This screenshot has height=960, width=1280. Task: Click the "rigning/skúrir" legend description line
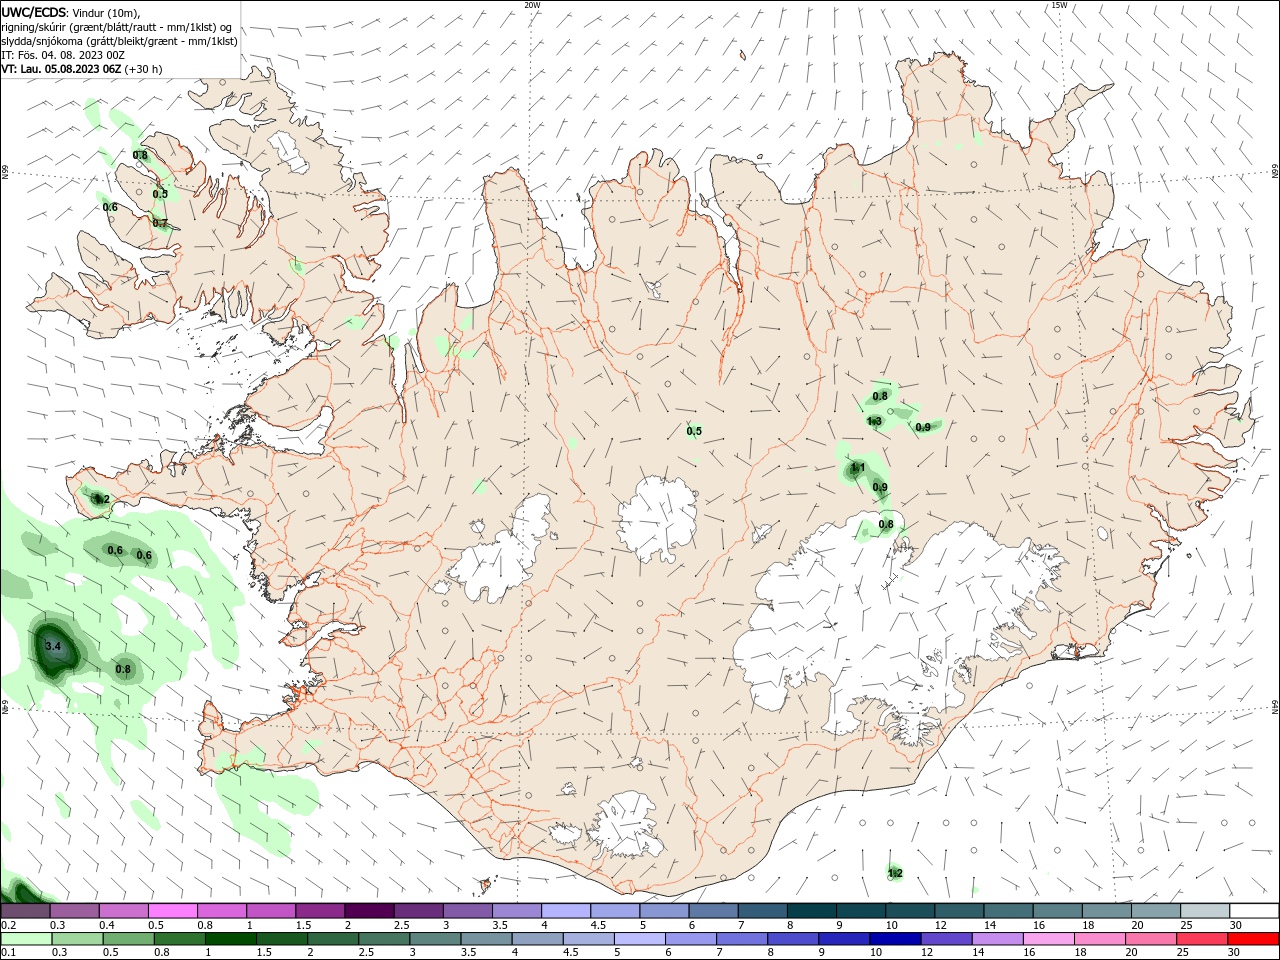click(x=116, y=27)
